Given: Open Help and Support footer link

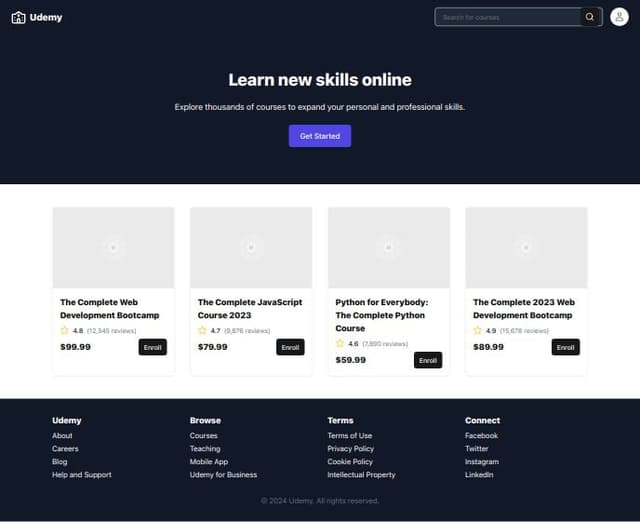Looking at the screenshot, I should [x=82, y=475].
